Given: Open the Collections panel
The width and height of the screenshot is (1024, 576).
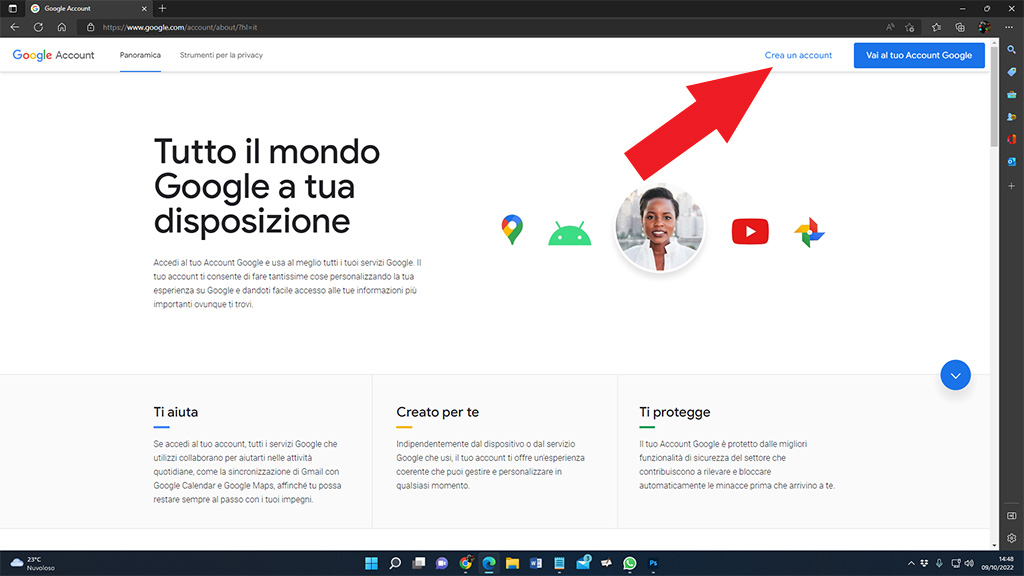Looking at the screenshot, I should click(x=960, y=27).
